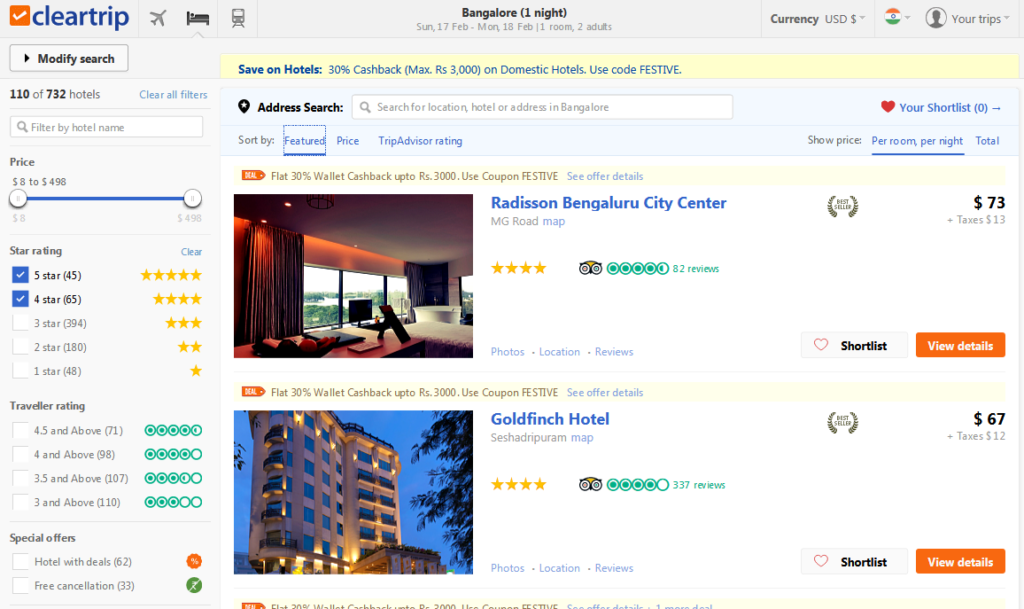Enable the 3 star filter checkbox
The height and width of the screenshot is (609, 1024).
coord(20,322)
